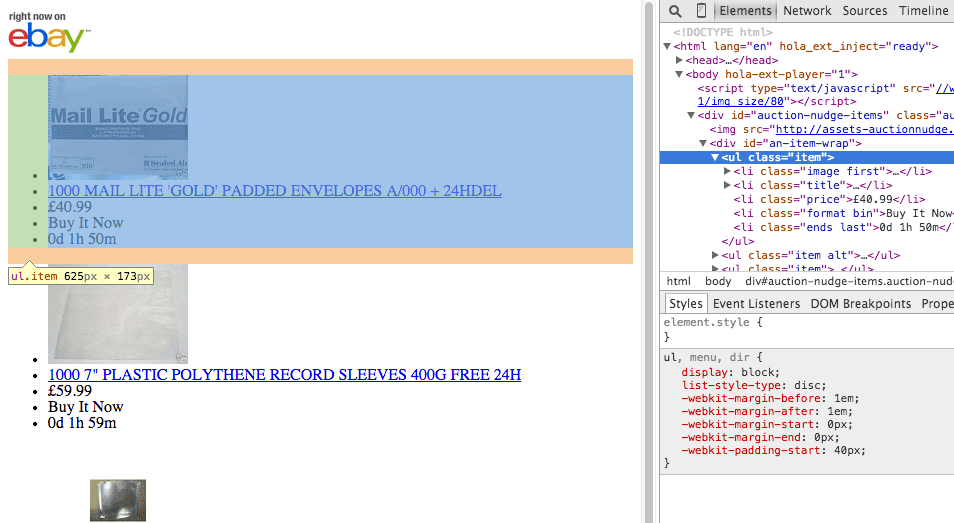Viewport: 954px width, 523px height.
Task: Click html in the breadcrumb bar
Action: coord(678,281)
